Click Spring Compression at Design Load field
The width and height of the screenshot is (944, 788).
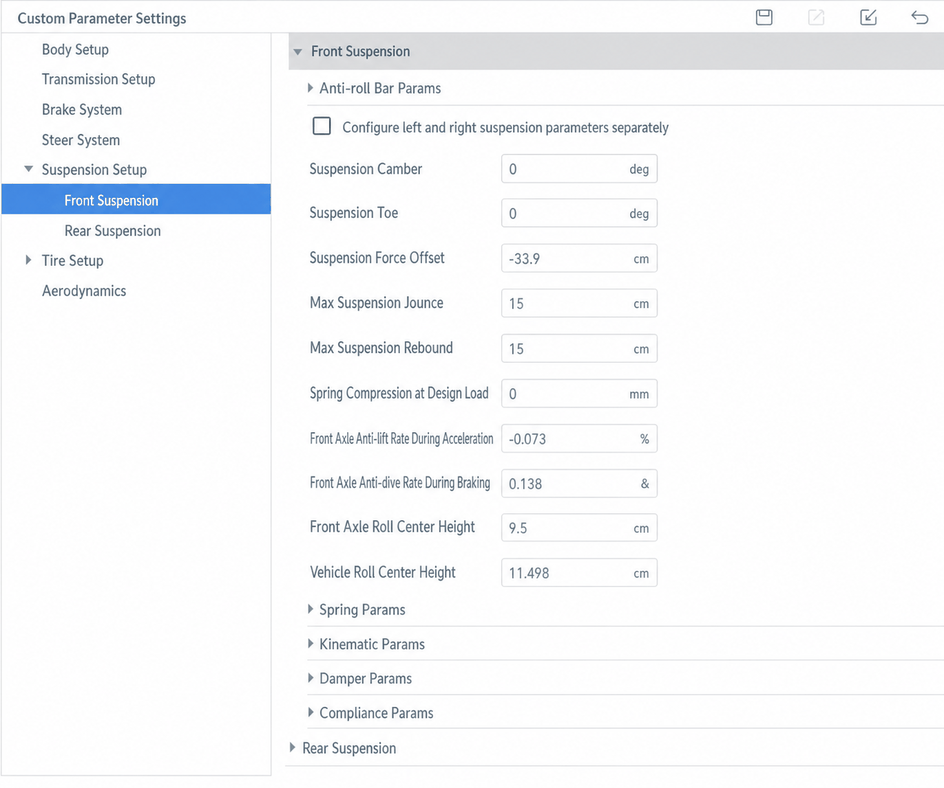click(579, 394)
